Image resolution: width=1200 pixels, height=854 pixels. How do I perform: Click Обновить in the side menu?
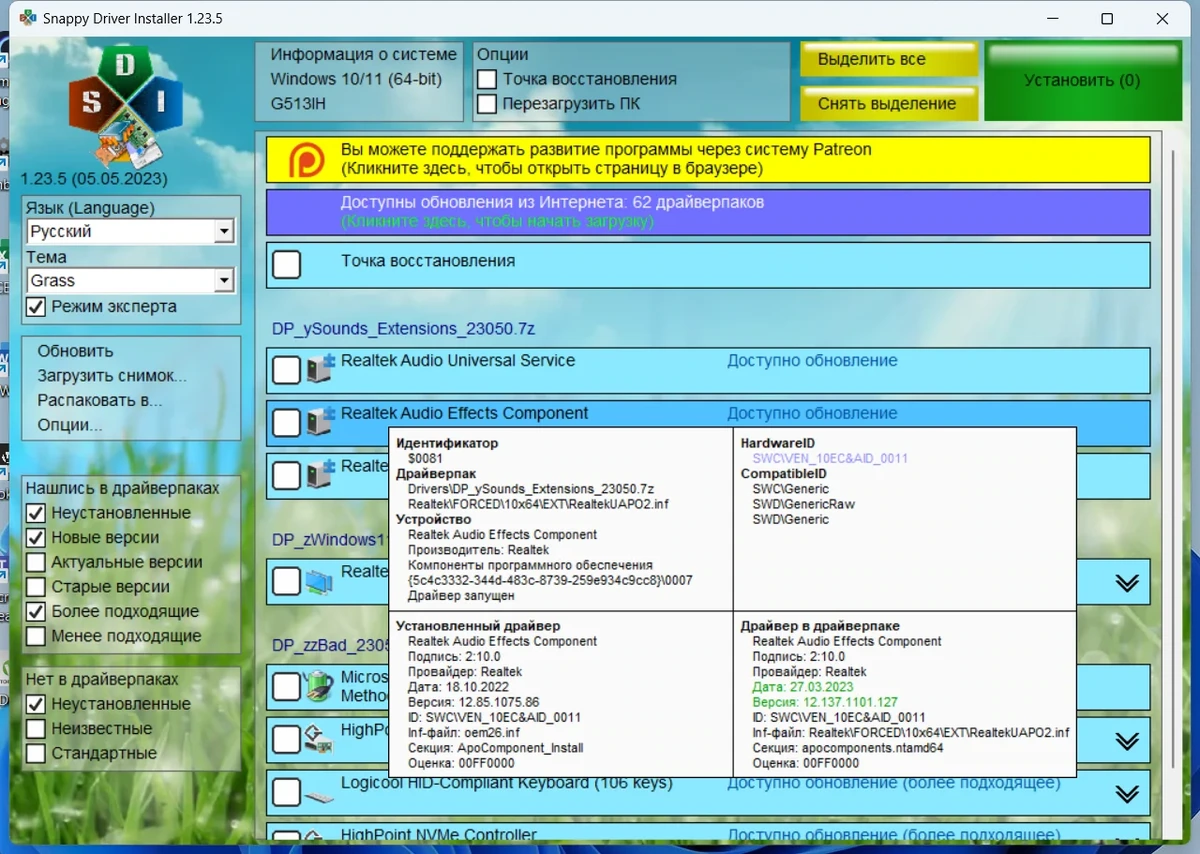coord(76,351)
